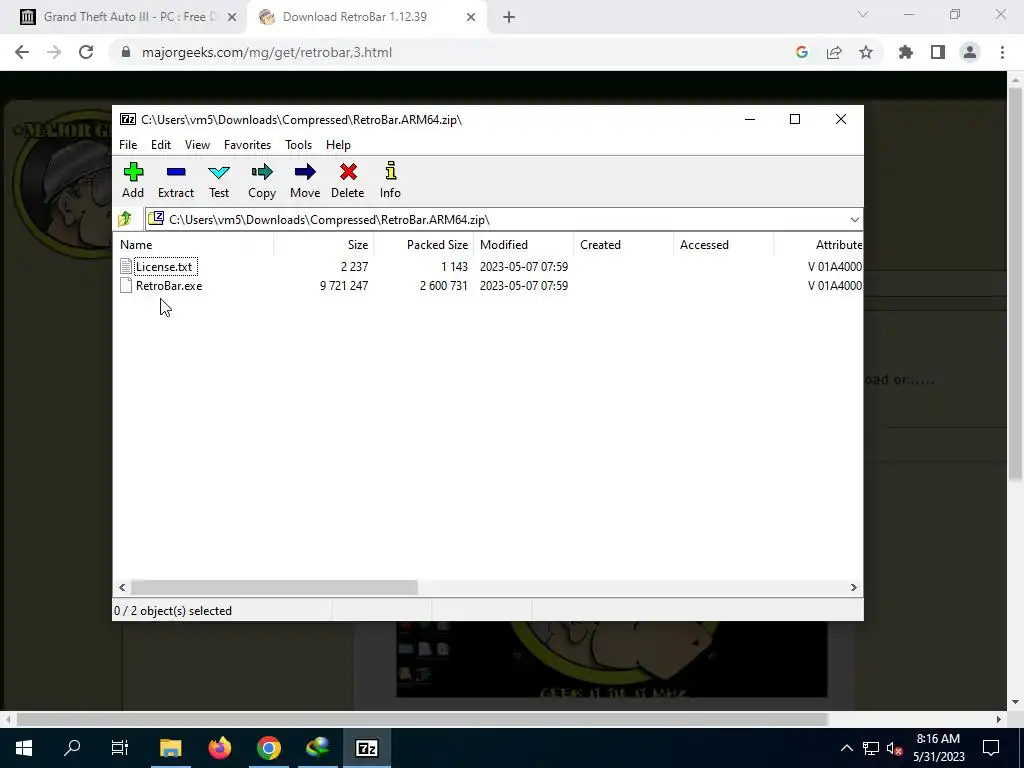Screen dimensions: 1024x768
Task: Click 7-Zip taskbar button
Action: pyautogui.click(x=366, y=748)
